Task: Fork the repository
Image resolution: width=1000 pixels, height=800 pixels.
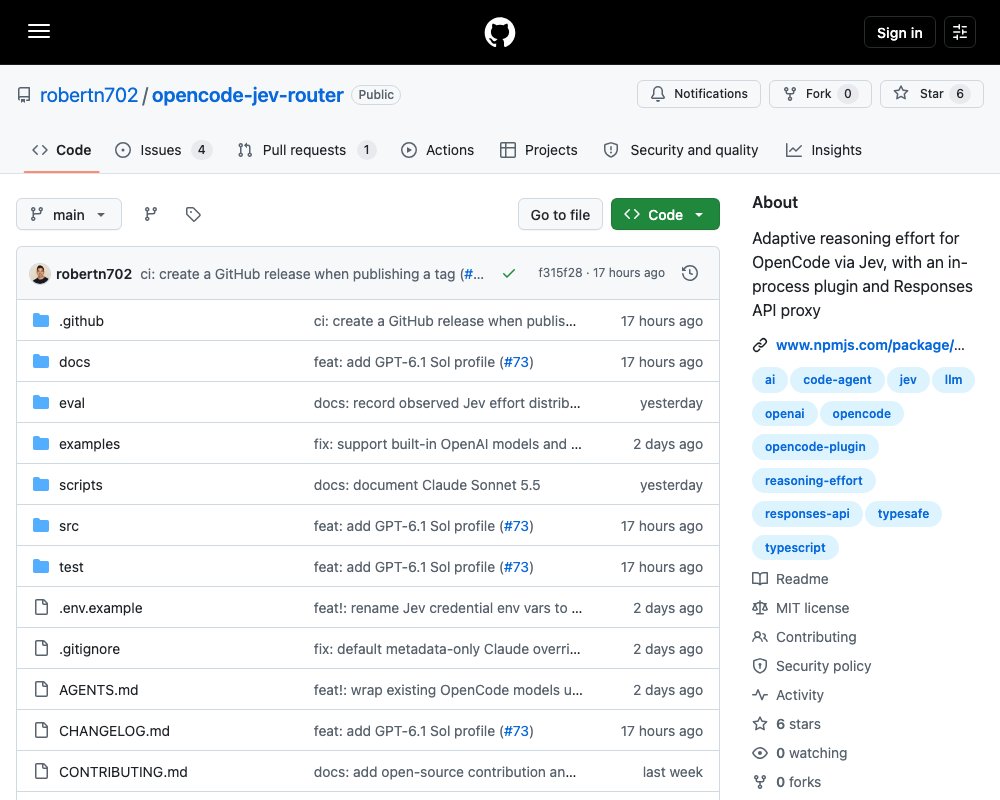Action: point(820,94)
